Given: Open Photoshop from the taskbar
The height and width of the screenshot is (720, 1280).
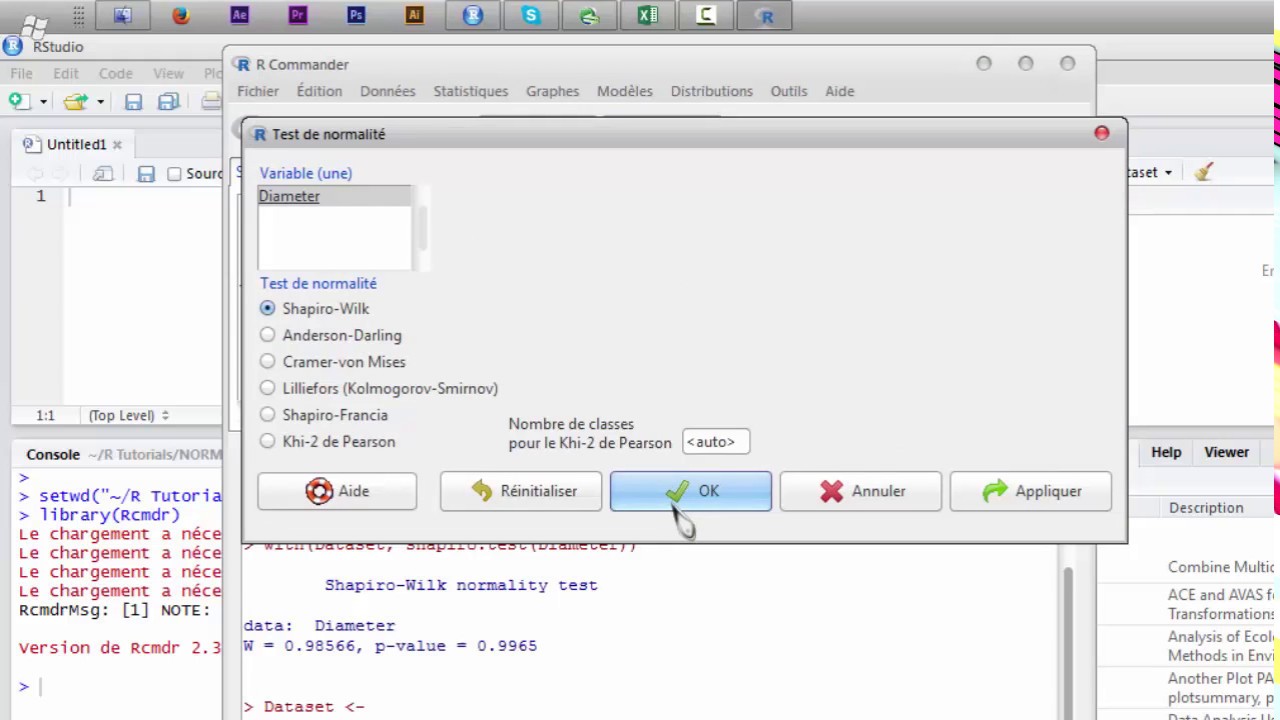Looking at the screenshot, I should coord(356,15).
